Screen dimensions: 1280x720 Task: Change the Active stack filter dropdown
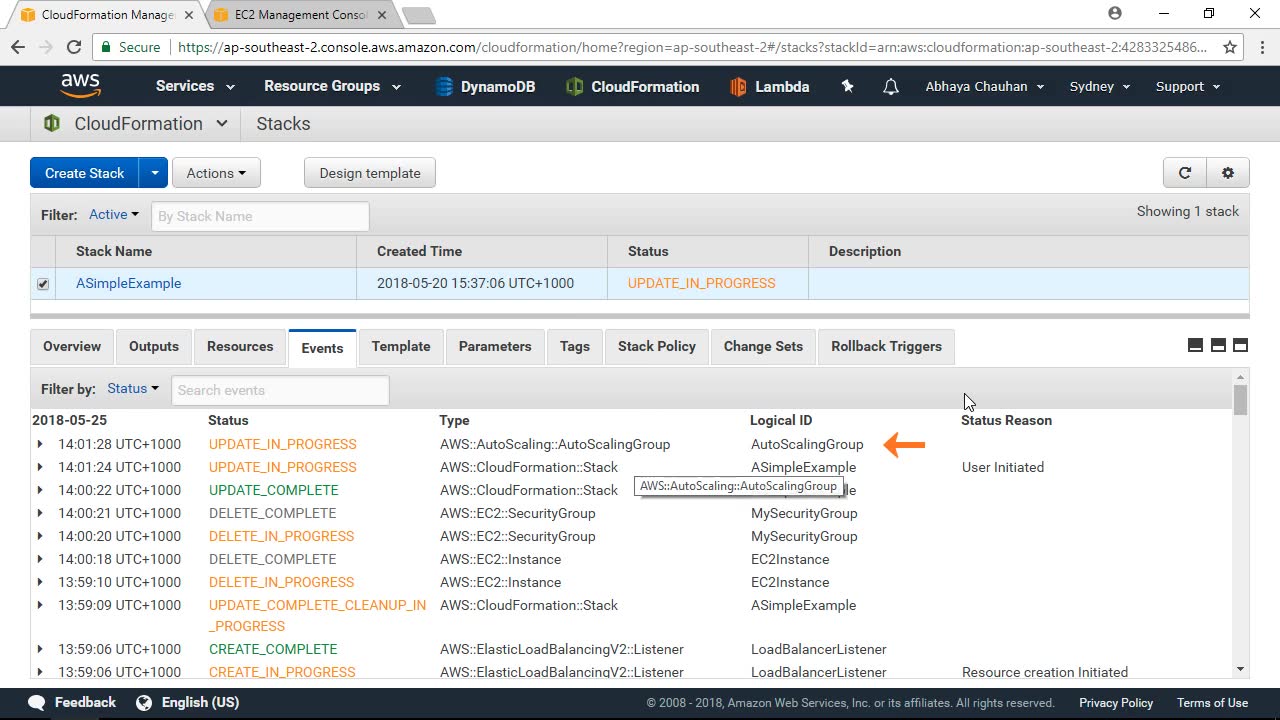point(113,214)
